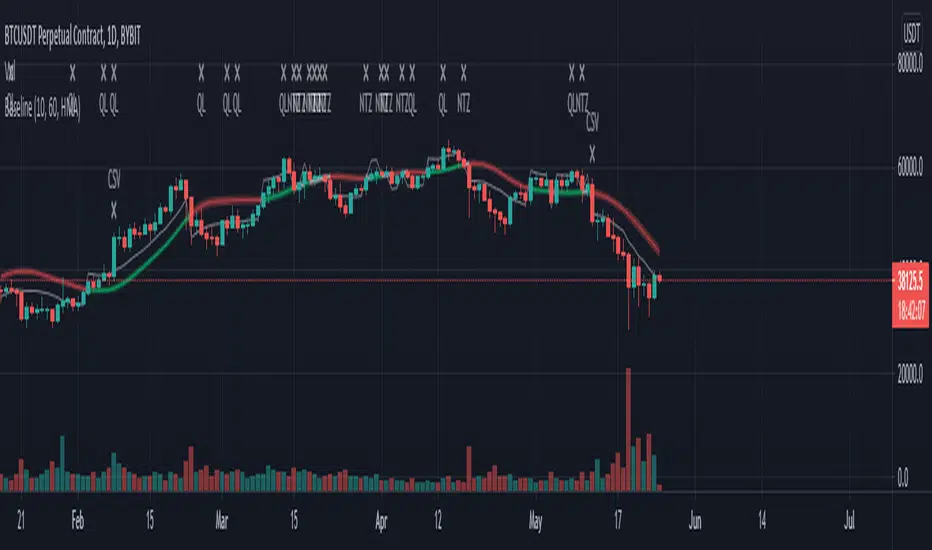Viewport: 932px width, 550px height.
Task: Select Jun on the time axis
Action: point(697,520)
